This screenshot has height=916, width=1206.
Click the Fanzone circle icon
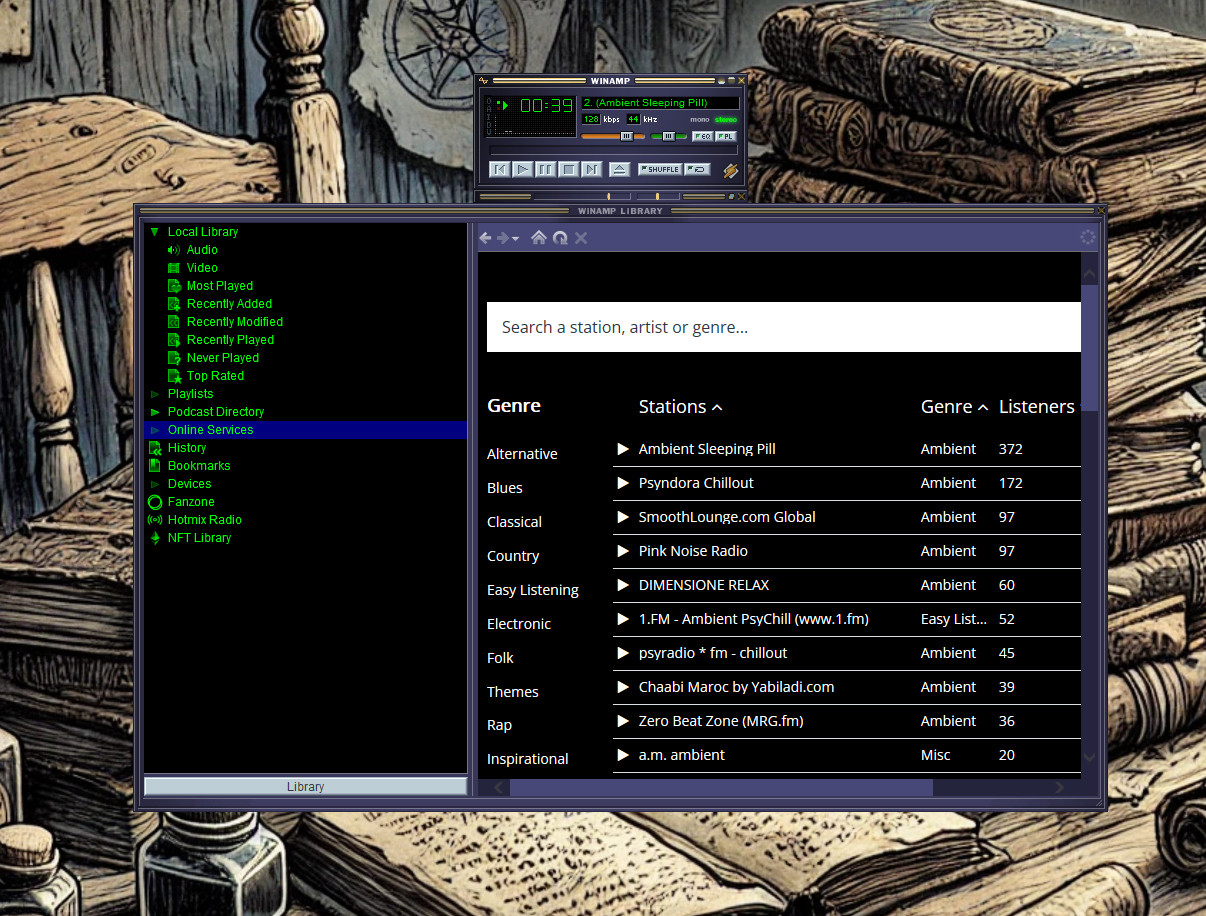(x=155, y=502)
